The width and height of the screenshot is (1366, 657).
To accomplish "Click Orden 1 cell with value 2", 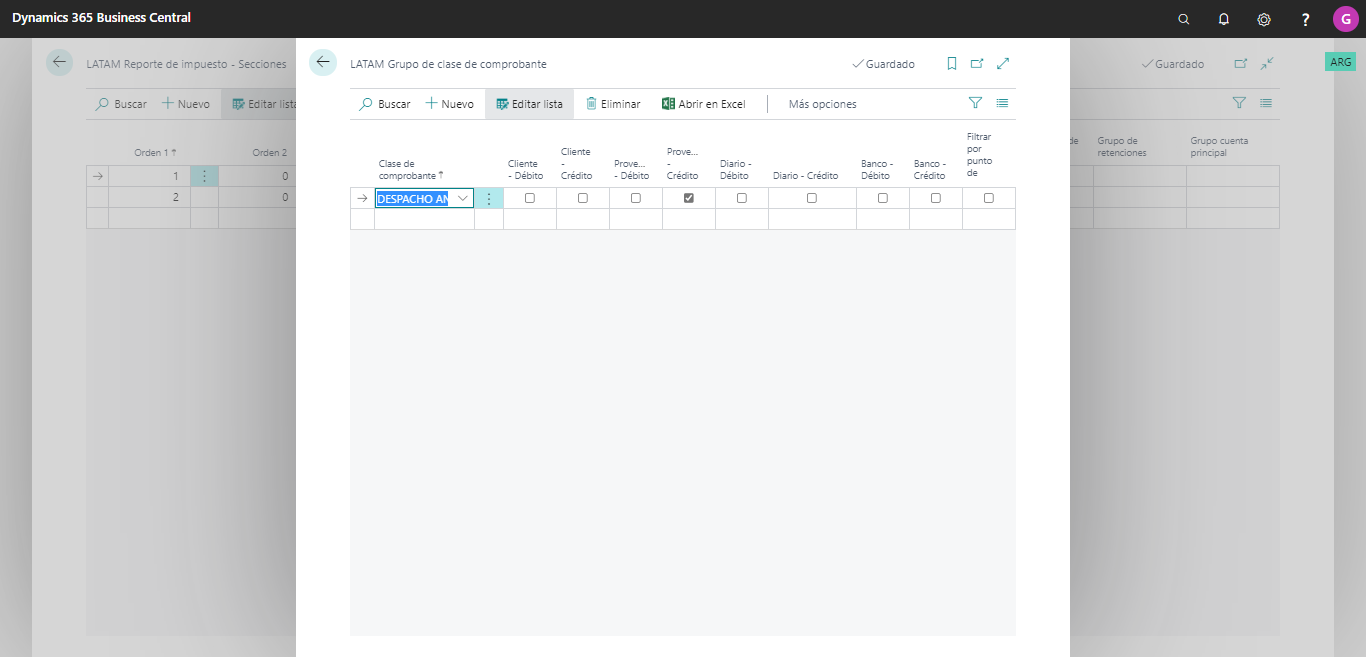I will tap(149, 197).
